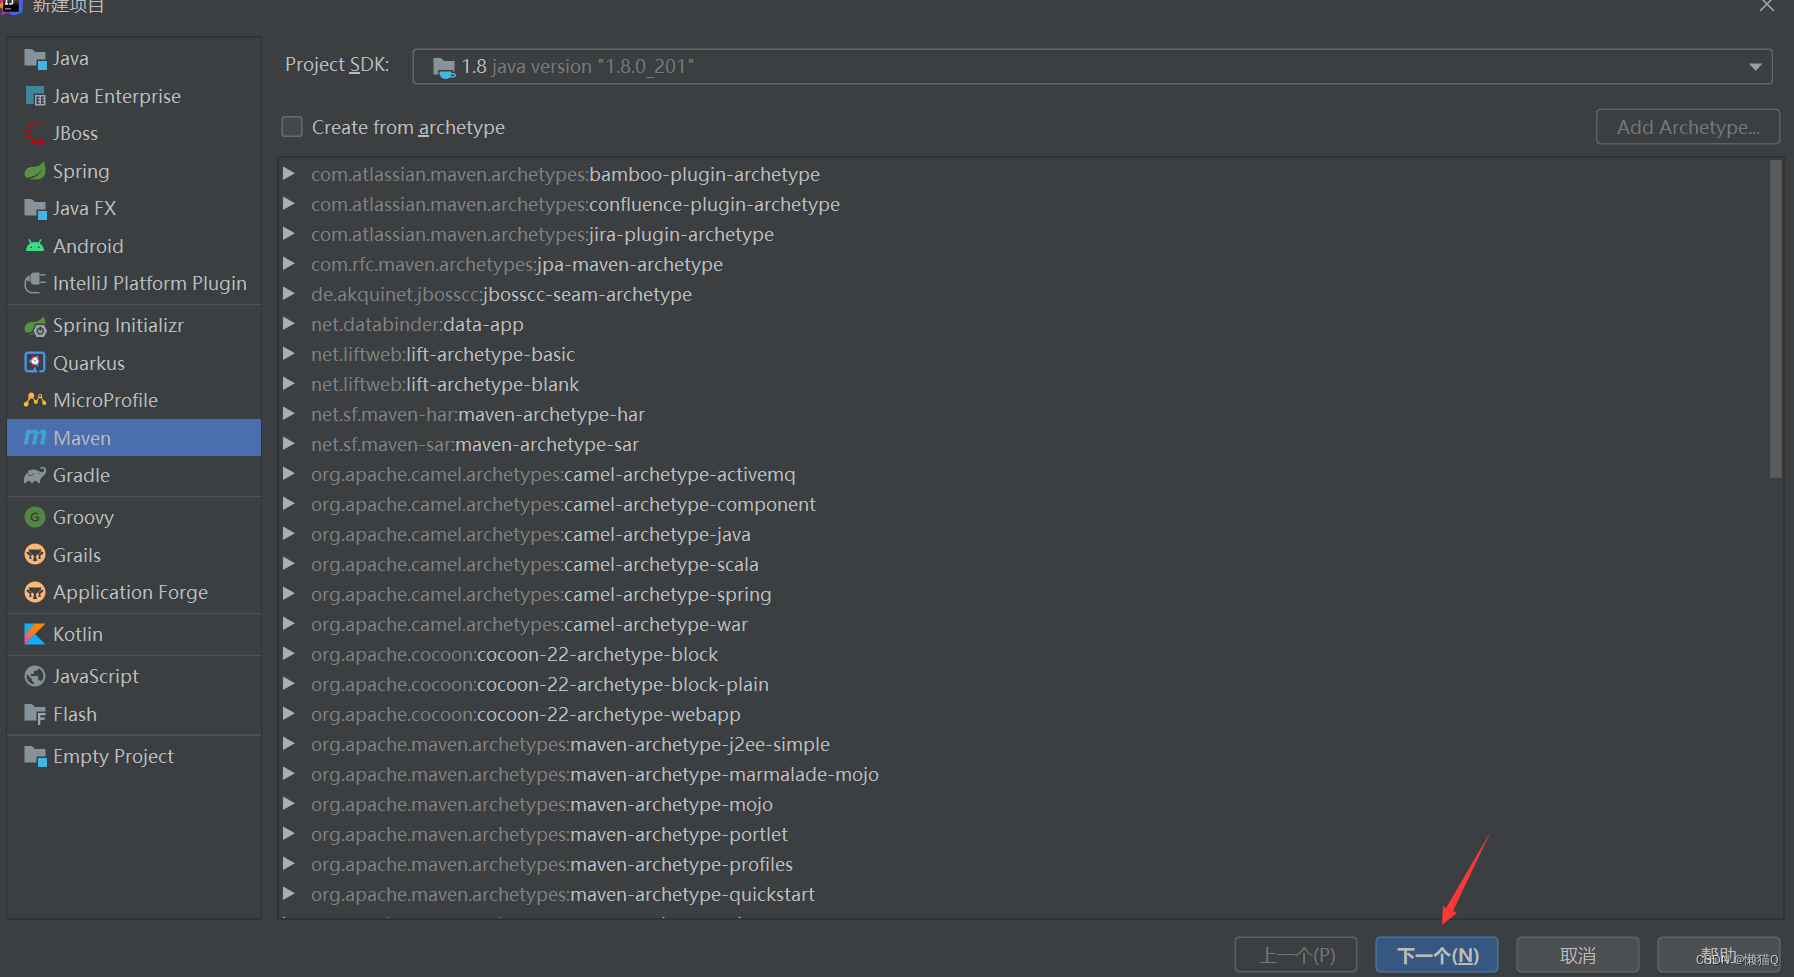The image size is (1794, 977).
Task: Click the JBoss icon in the sidebar
Action: [35, 134]
